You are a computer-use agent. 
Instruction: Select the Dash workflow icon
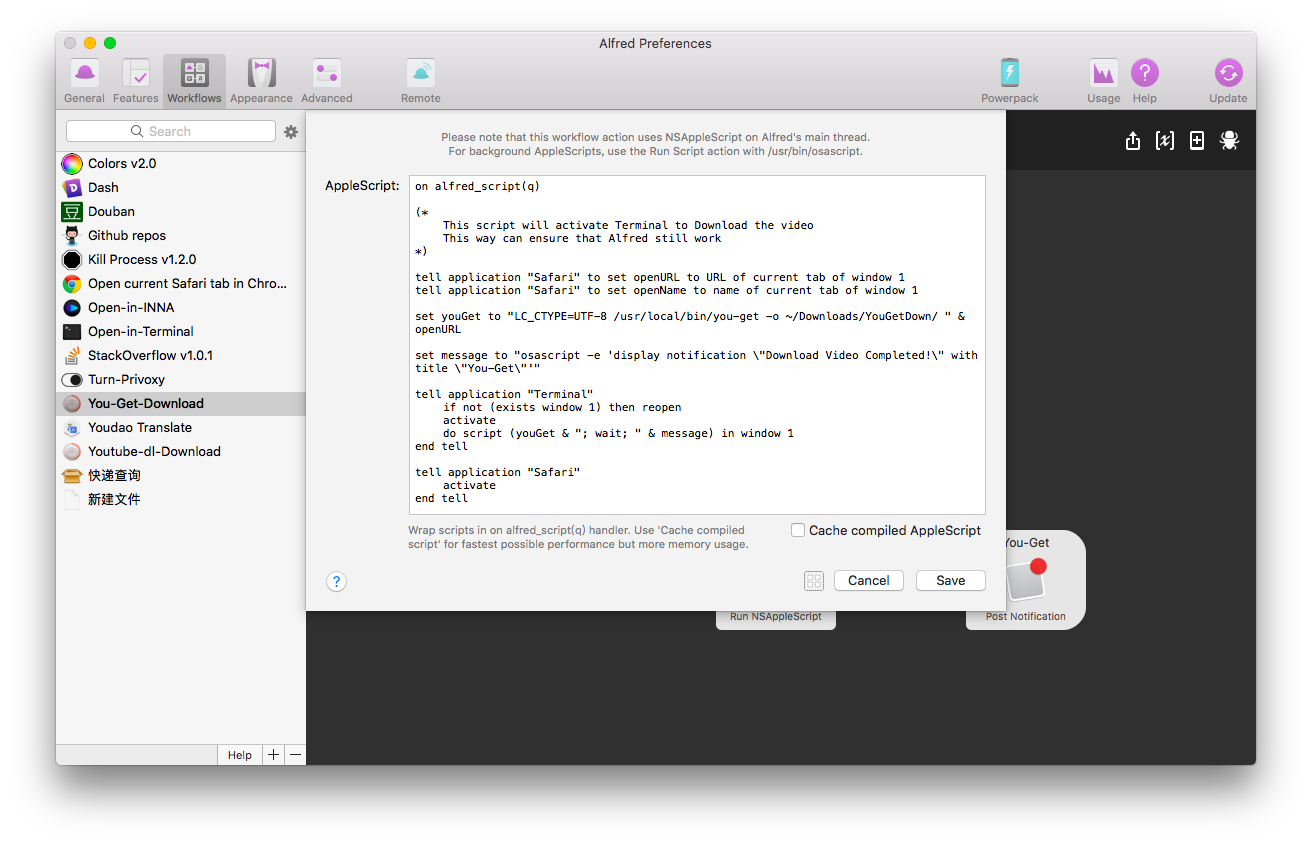(x=72, y=188)
